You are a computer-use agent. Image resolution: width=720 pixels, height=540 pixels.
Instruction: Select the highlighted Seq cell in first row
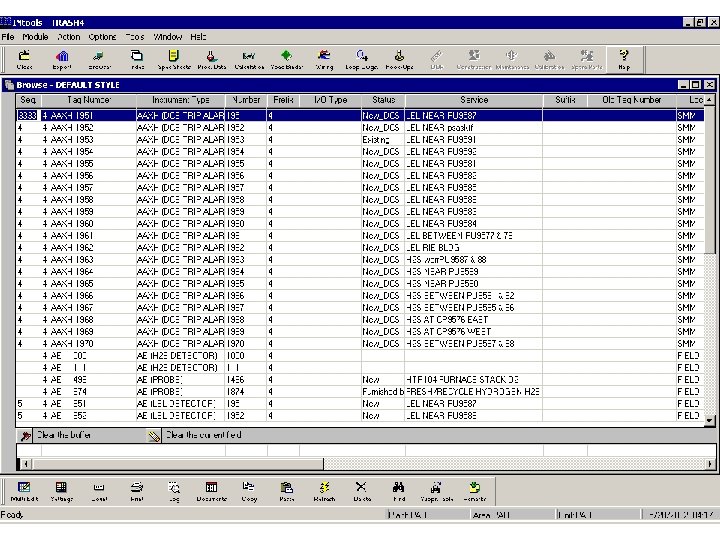[28, 116]
